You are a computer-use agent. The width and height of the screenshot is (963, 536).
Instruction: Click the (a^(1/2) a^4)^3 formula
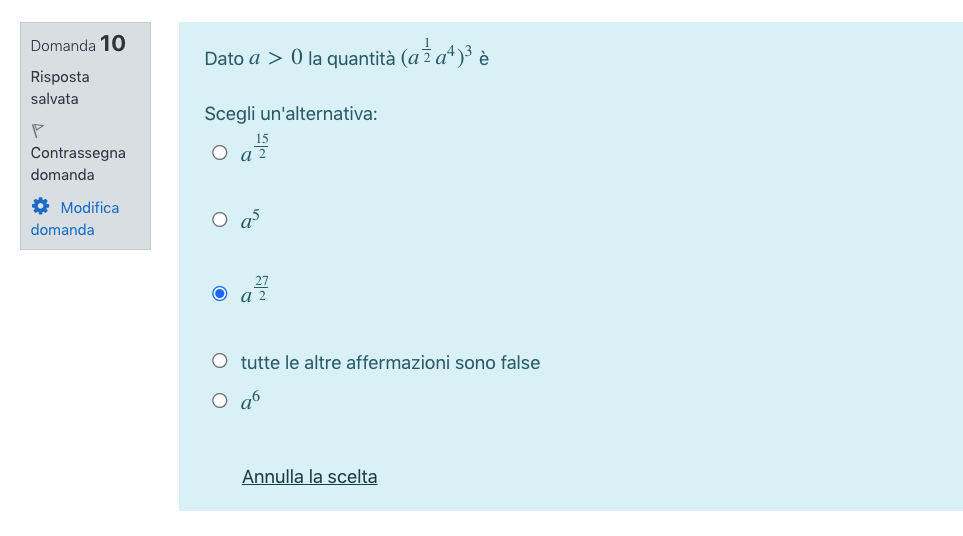436,57
